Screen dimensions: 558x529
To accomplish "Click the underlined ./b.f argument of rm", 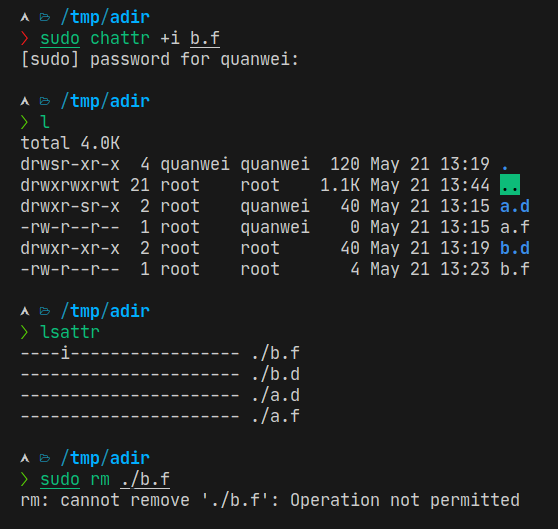I will point(145,479).
